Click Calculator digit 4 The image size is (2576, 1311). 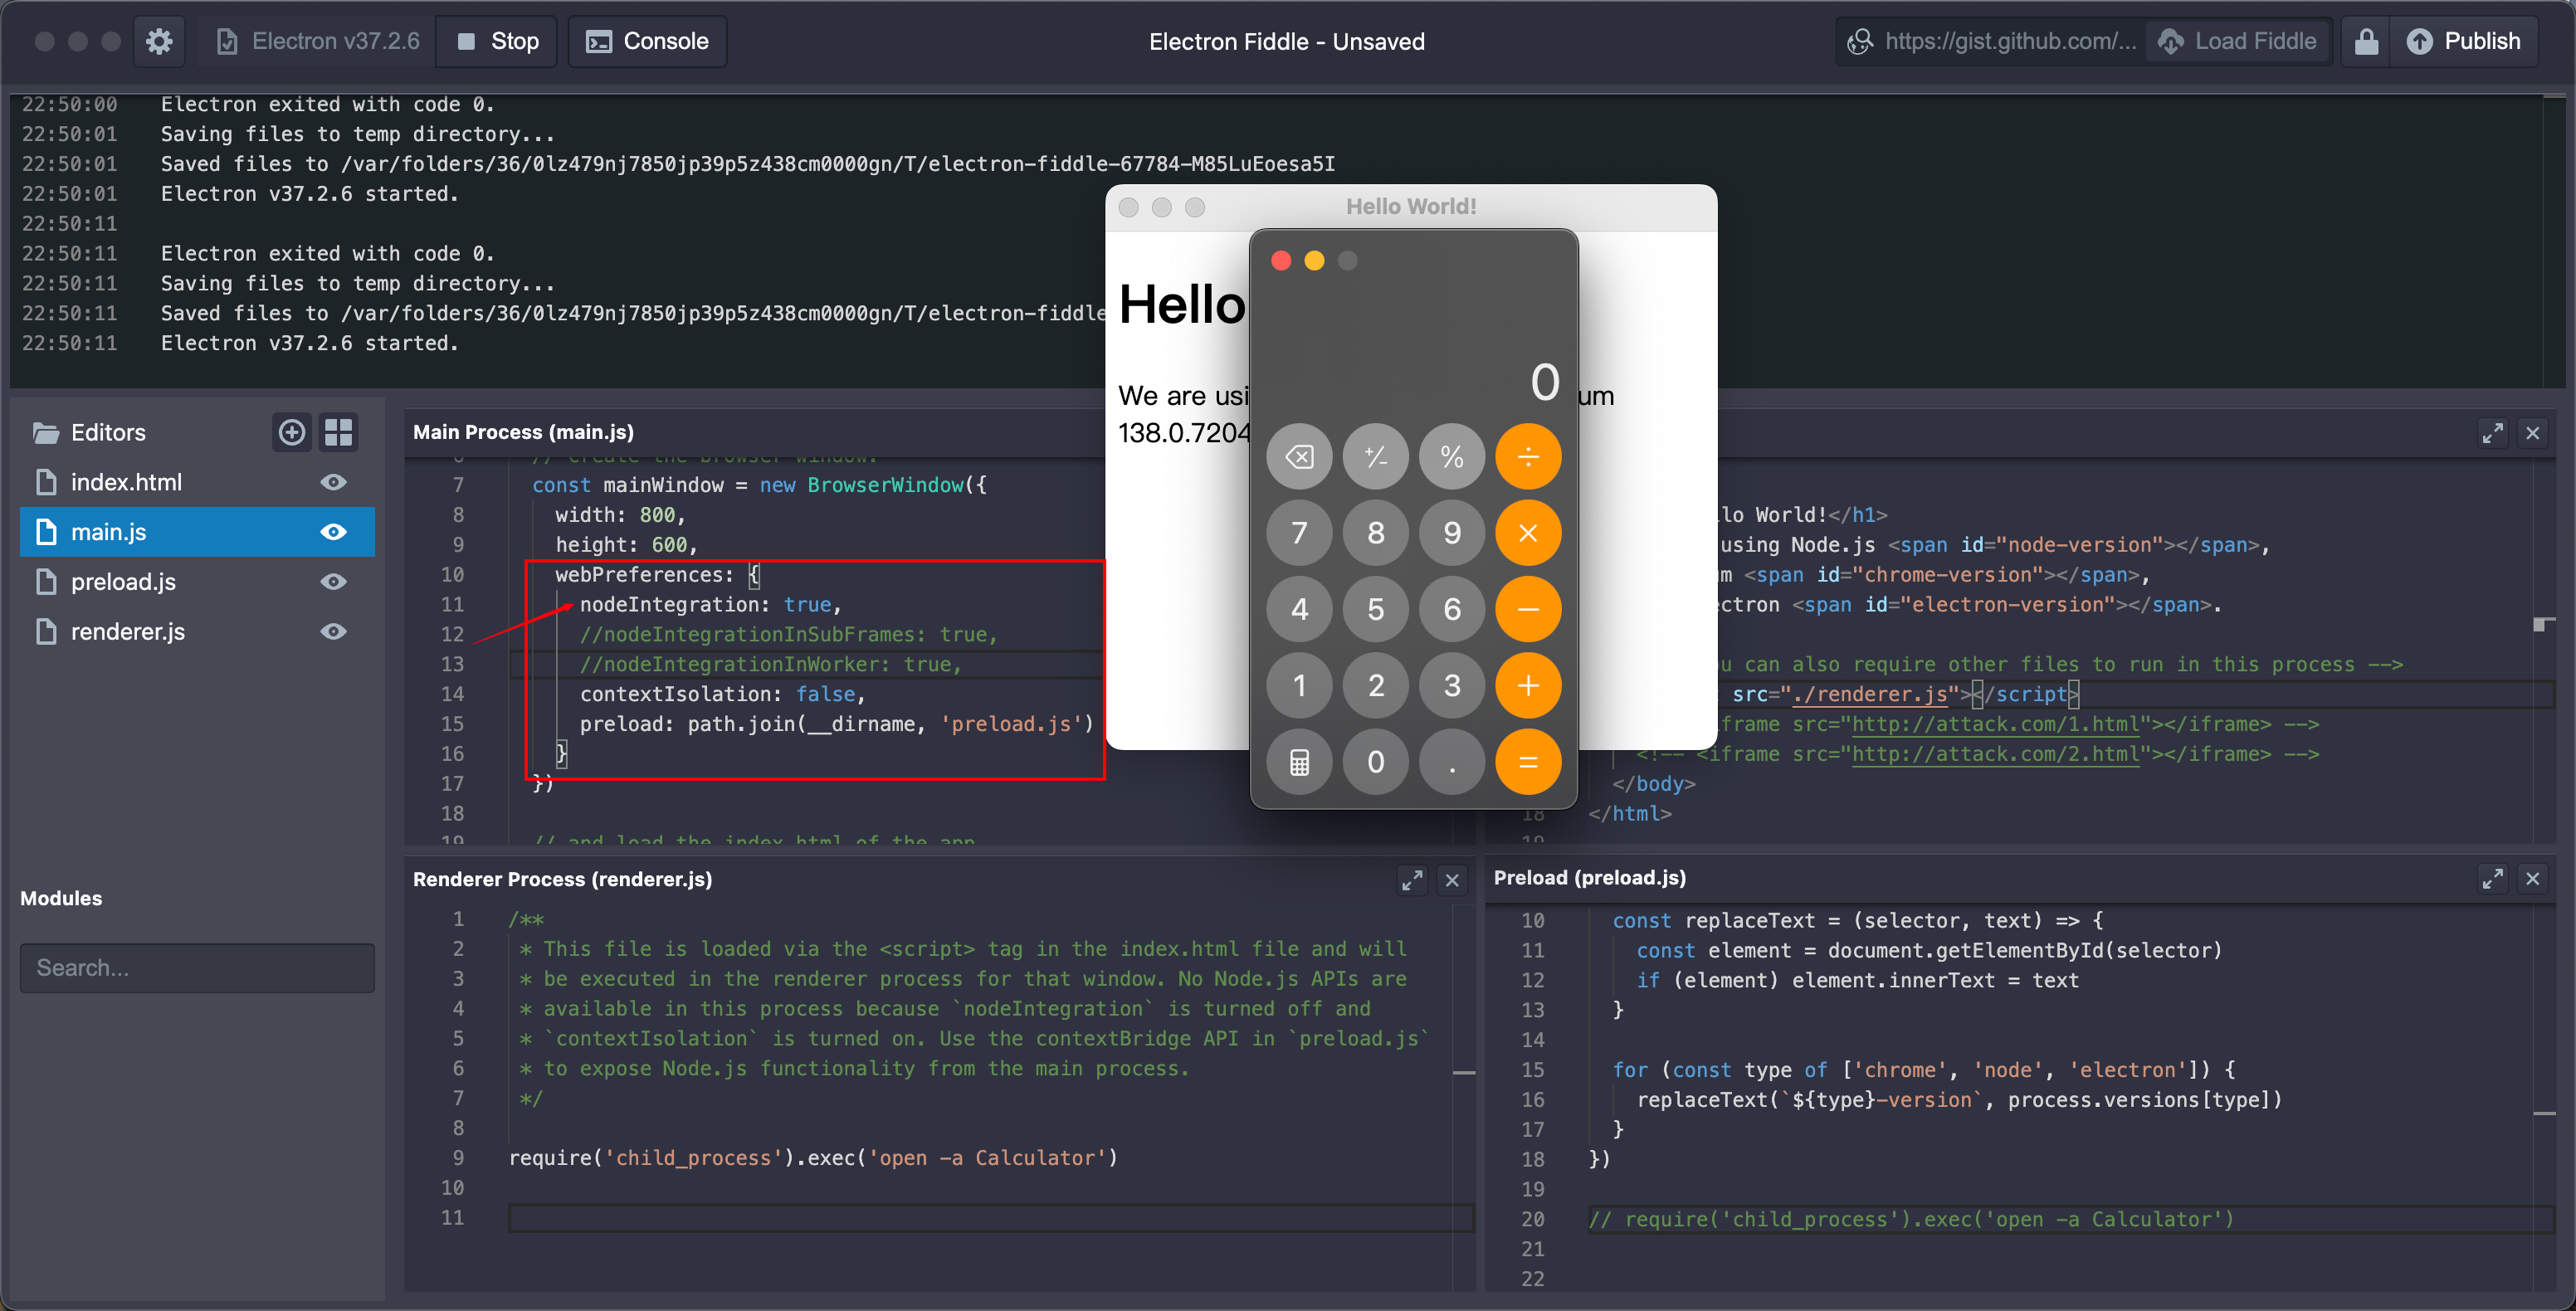[x=1299, y=609]
